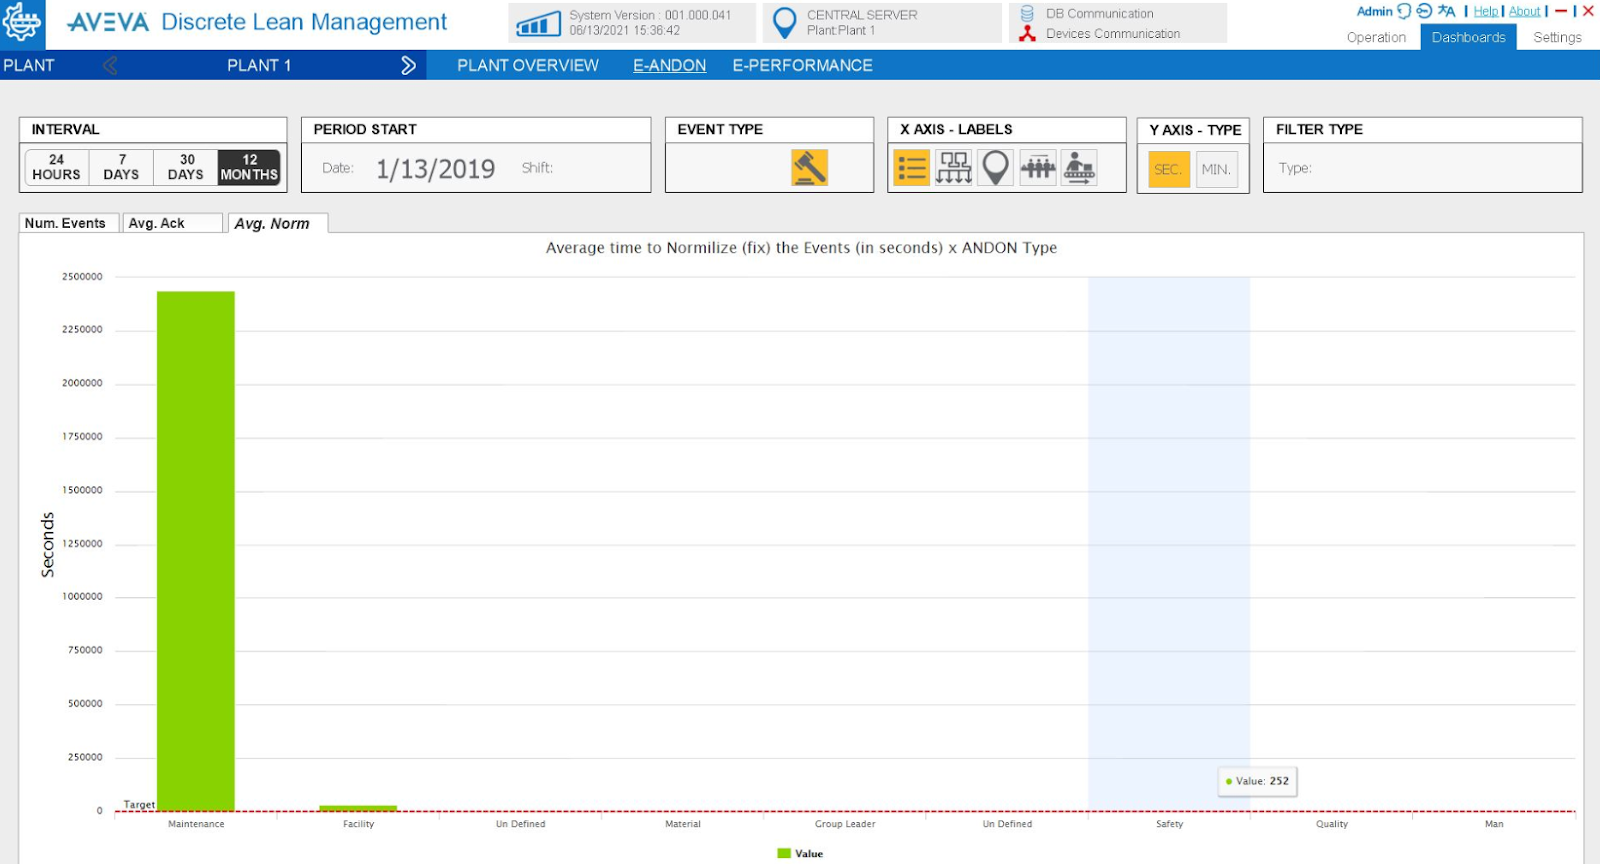Viewport: 1600px width, 864px height.
Task: Open PLANT OVERVIEW page
Action: pos(527,65)
